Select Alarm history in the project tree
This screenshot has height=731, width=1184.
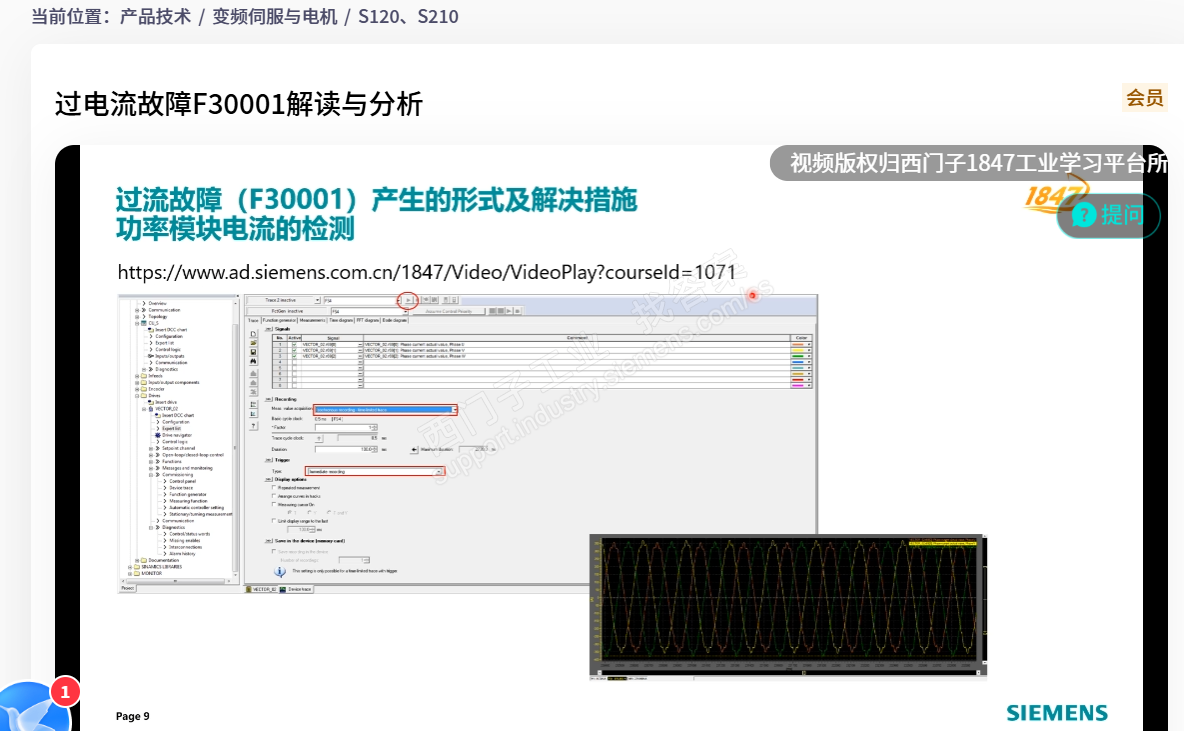[182, 554]
